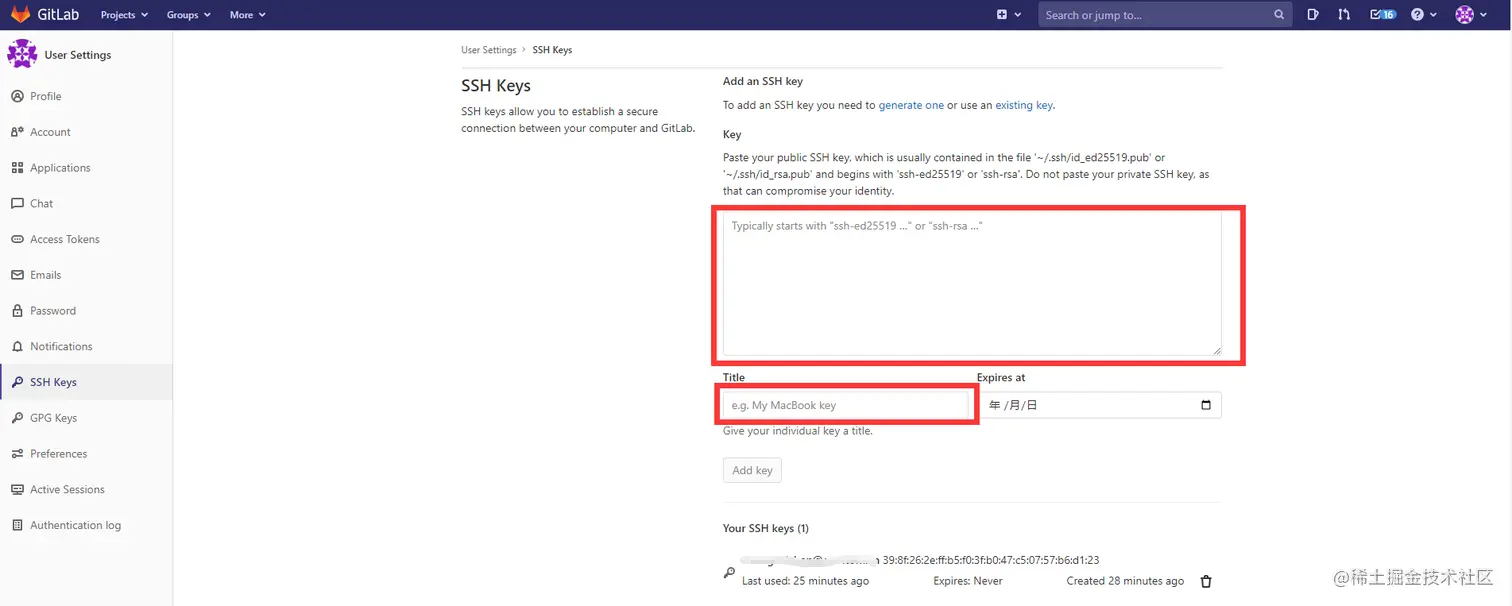The image size is (1512, 606).
Task: Click the Account icon in sidebar
Action: click(x=17, y=132)
